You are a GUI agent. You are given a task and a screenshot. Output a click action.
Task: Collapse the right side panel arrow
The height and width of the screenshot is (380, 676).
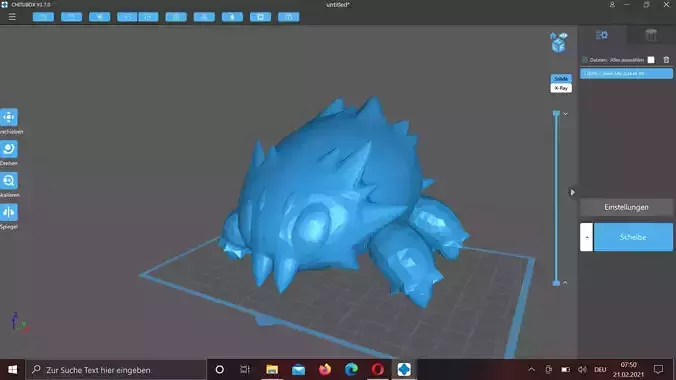click(x=573, y=192)
